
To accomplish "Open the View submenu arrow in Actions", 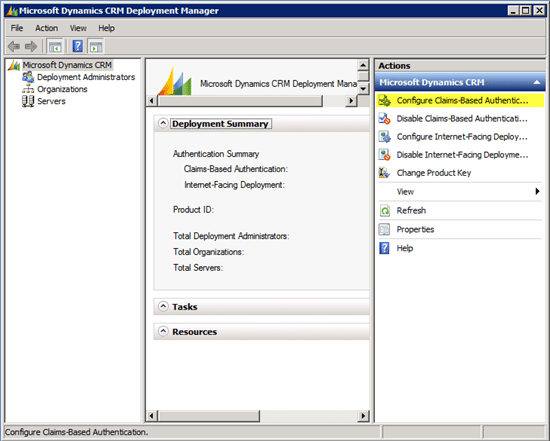I will (x=537, y=192).
